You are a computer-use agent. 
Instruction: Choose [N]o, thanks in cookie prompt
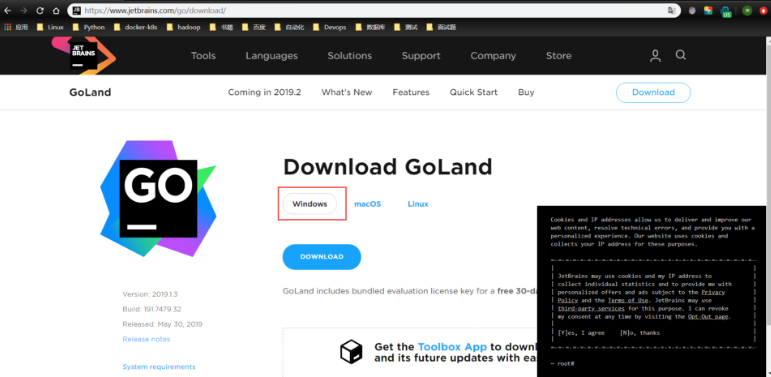(x=640, y=333)
